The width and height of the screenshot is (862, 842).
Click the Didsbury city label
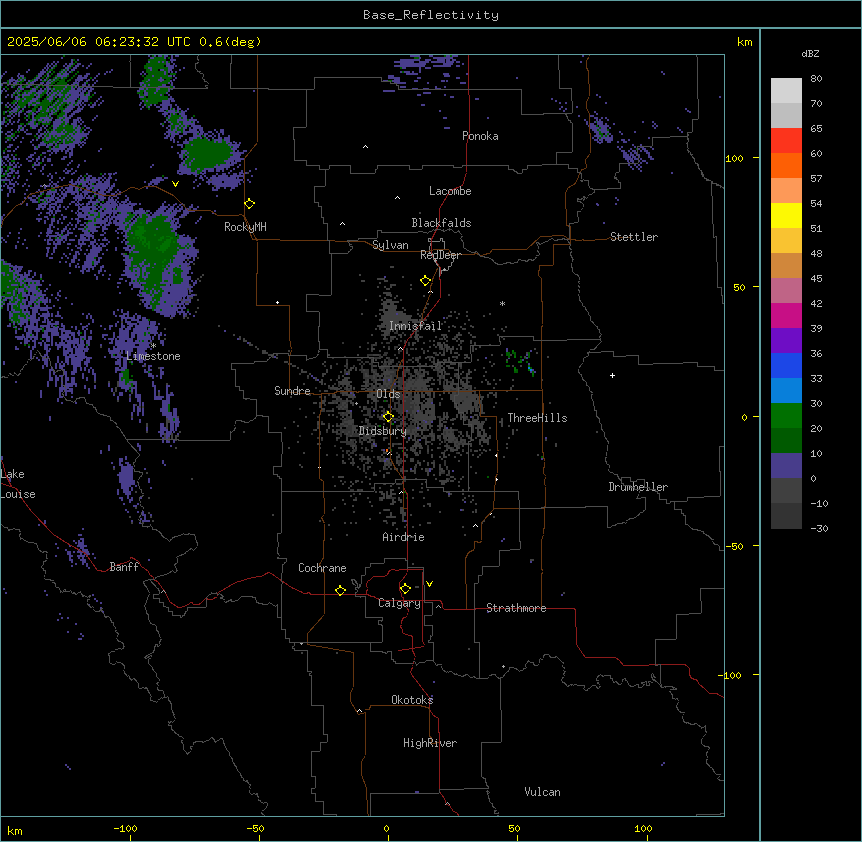(x=383, y=431)
